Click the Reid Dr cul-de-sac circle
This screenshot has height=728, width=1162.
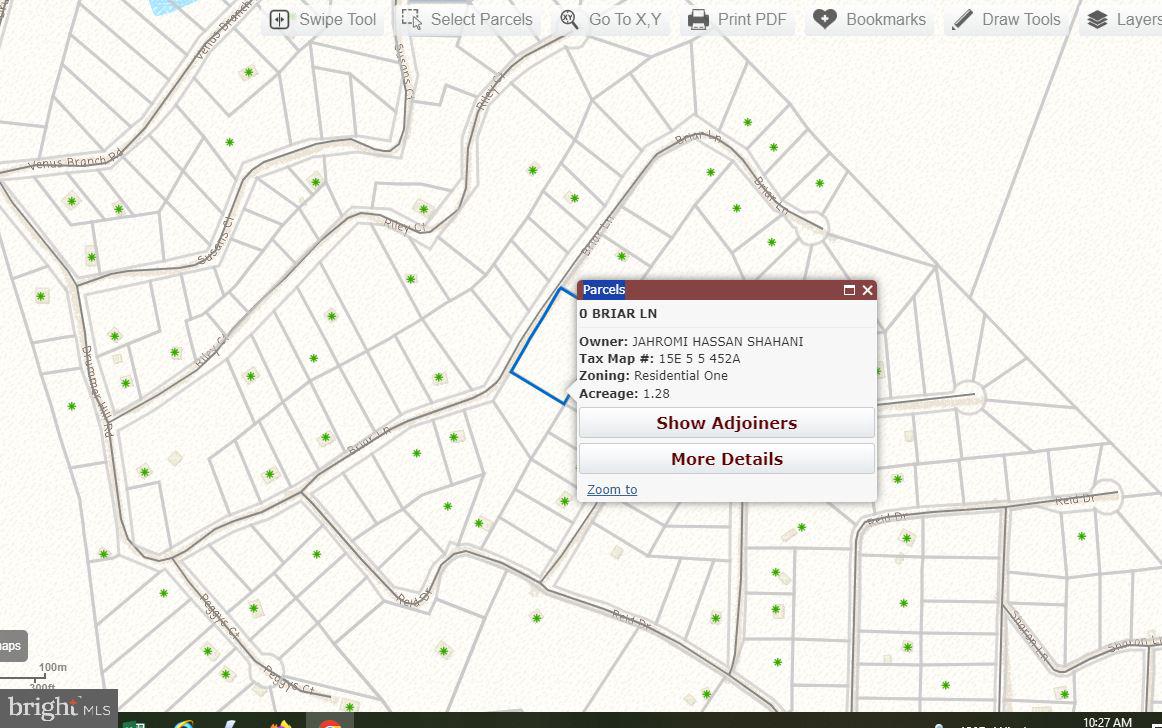point(1104,496)
